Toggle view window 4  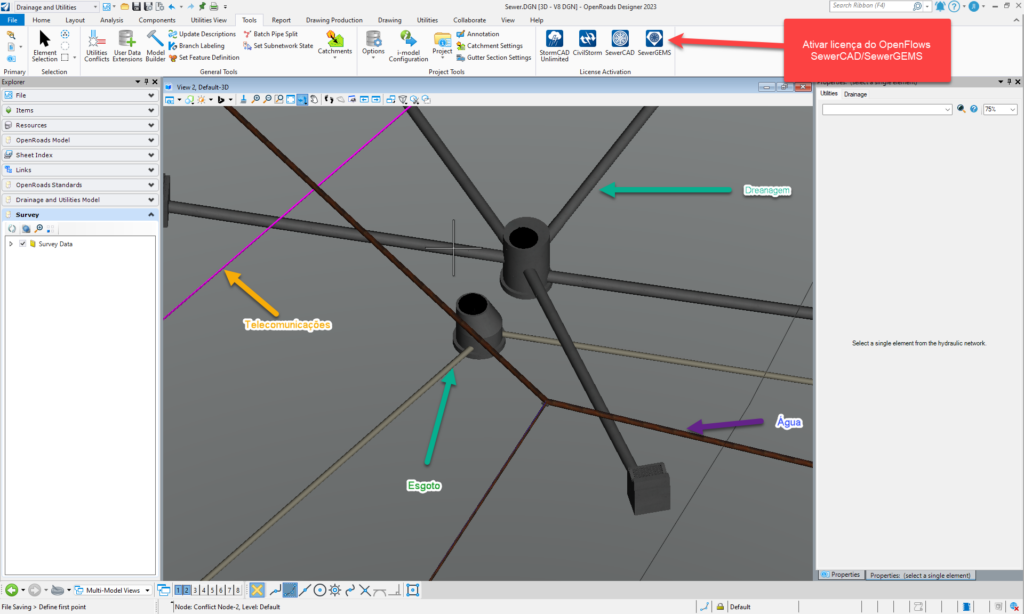click(204, 590)
